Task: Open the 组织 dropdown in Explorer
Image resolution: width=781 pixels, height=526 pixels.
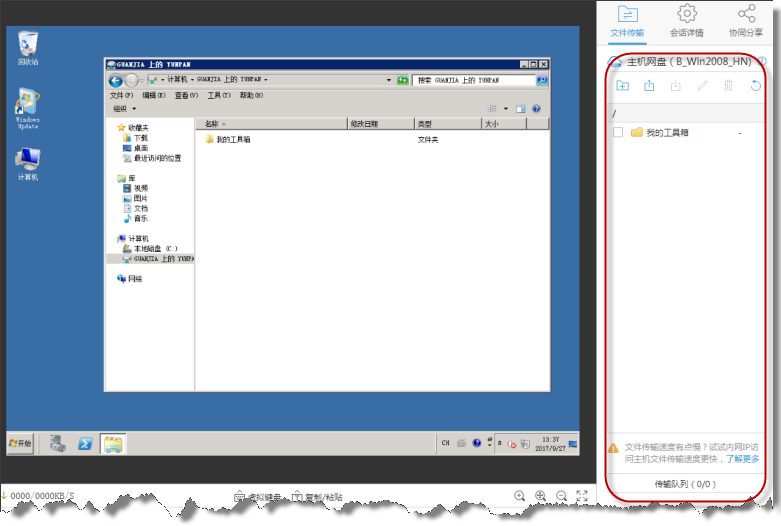Action: (124, 108)
